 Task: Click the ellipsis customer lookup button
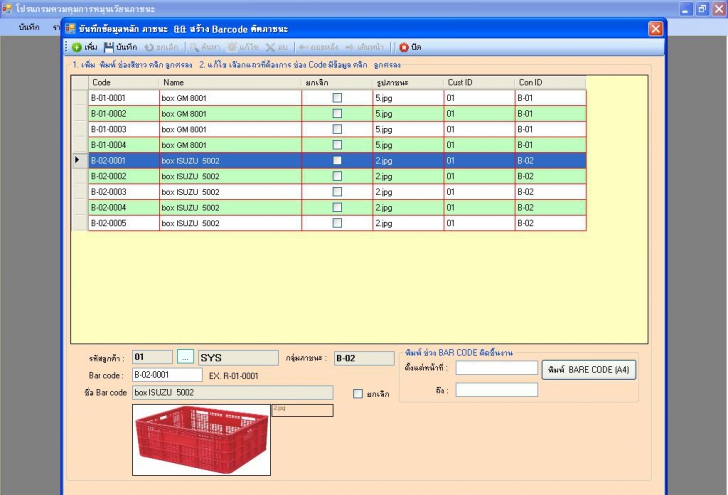coord(185,357)
